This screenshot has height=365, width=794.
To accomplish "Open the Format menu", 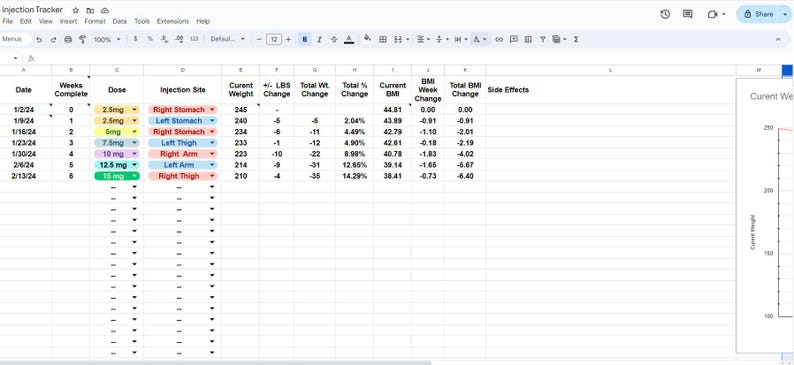I will [x=95, y=22].
